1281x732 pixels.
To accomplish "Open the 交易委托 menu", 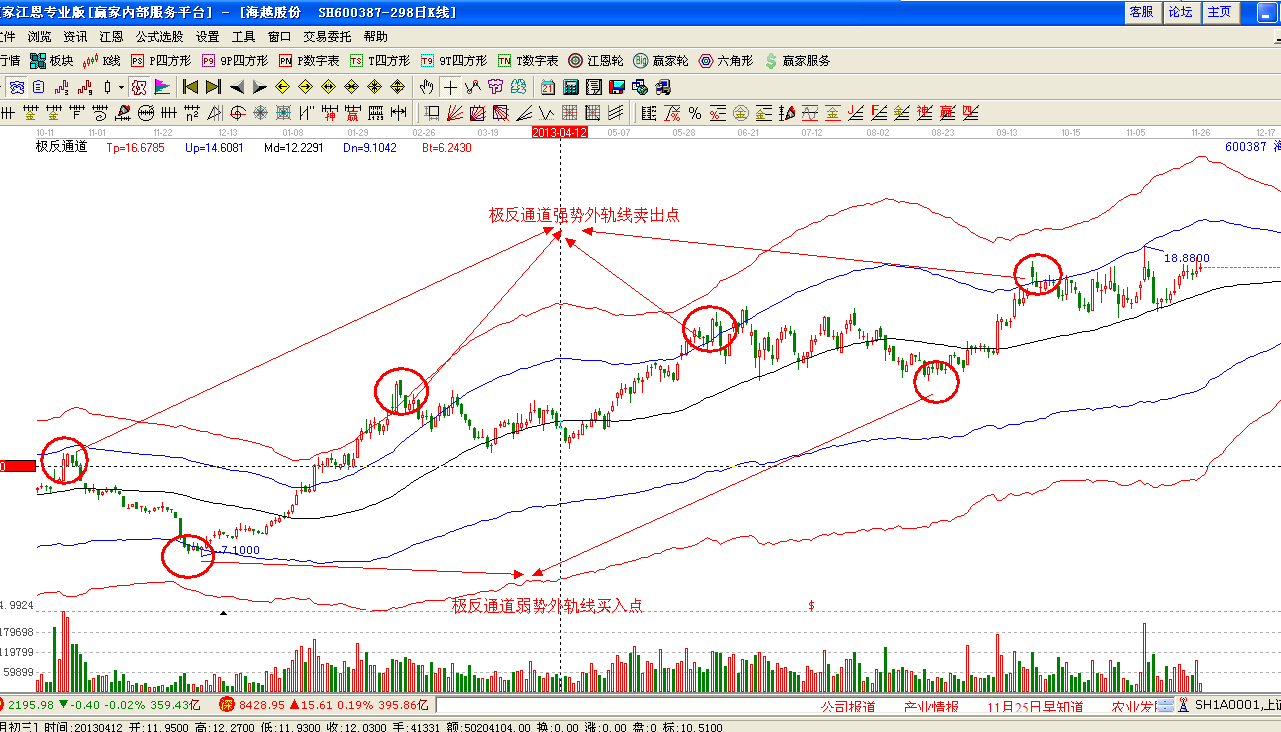I will tap(328, 36).
